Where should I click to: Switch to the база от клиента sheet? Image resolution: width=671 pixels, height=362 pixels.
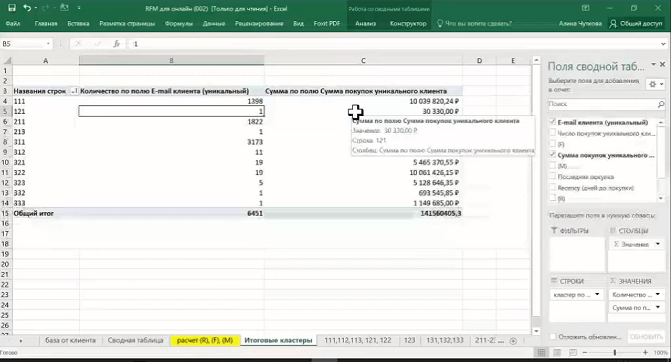[70, 340]
